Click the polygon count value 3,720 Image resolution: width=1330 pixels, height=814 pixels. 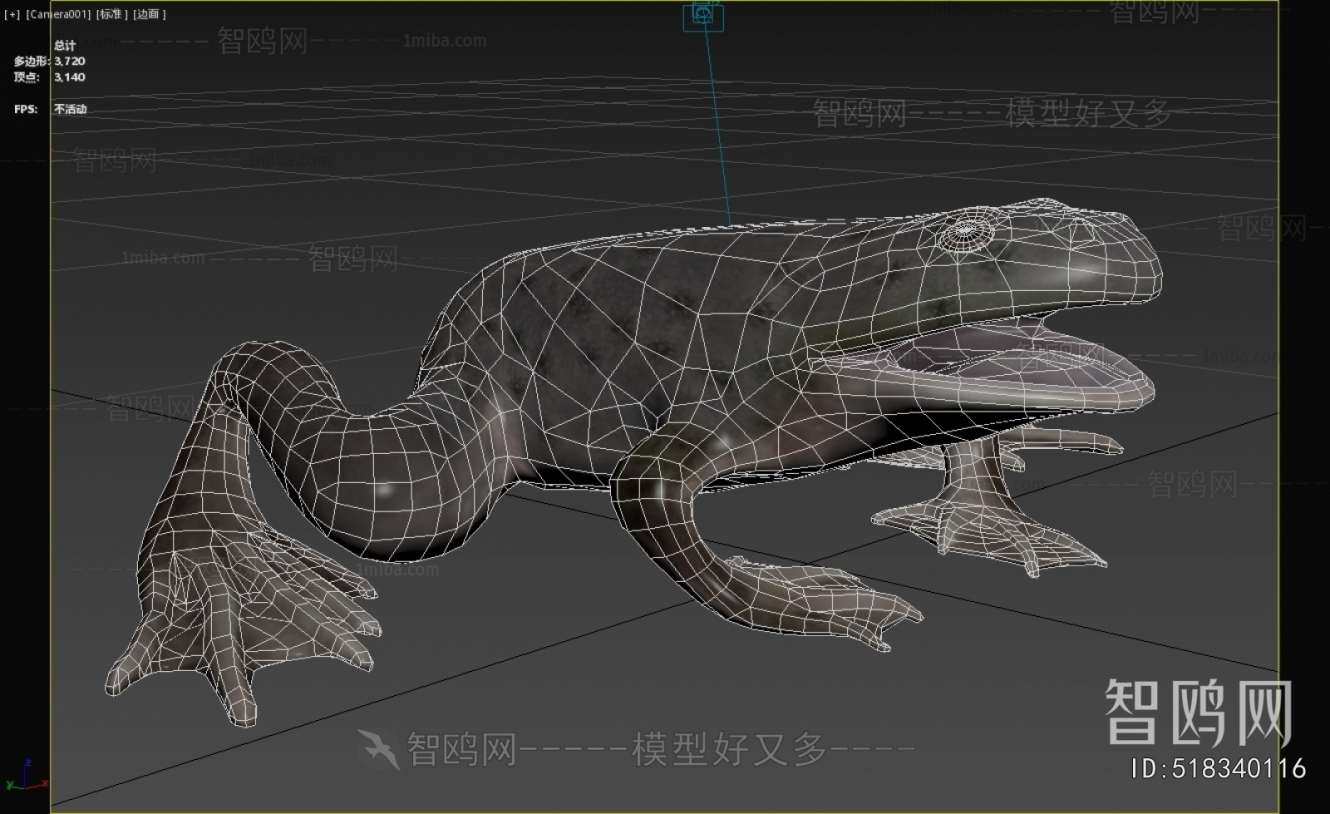69,61
